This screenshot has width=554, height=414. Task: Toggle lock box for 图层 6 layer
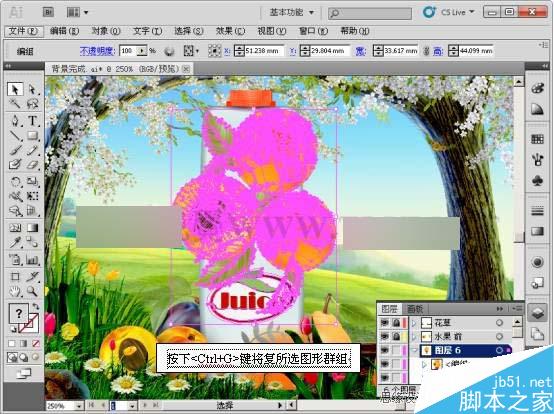(396, 350)
